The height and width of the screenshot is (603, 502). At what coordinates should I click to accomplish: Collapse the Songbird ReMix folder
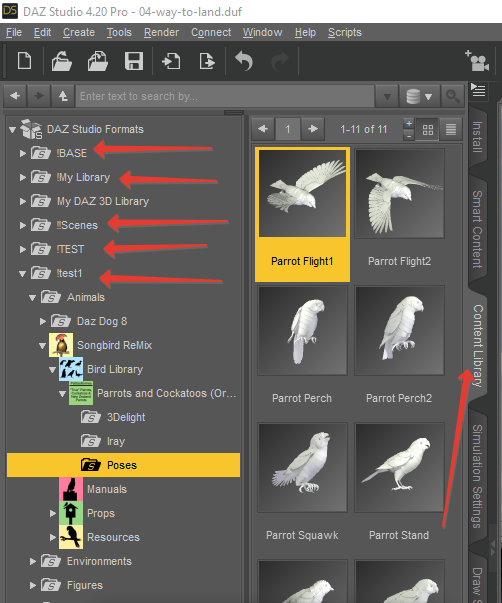(42, 346)
